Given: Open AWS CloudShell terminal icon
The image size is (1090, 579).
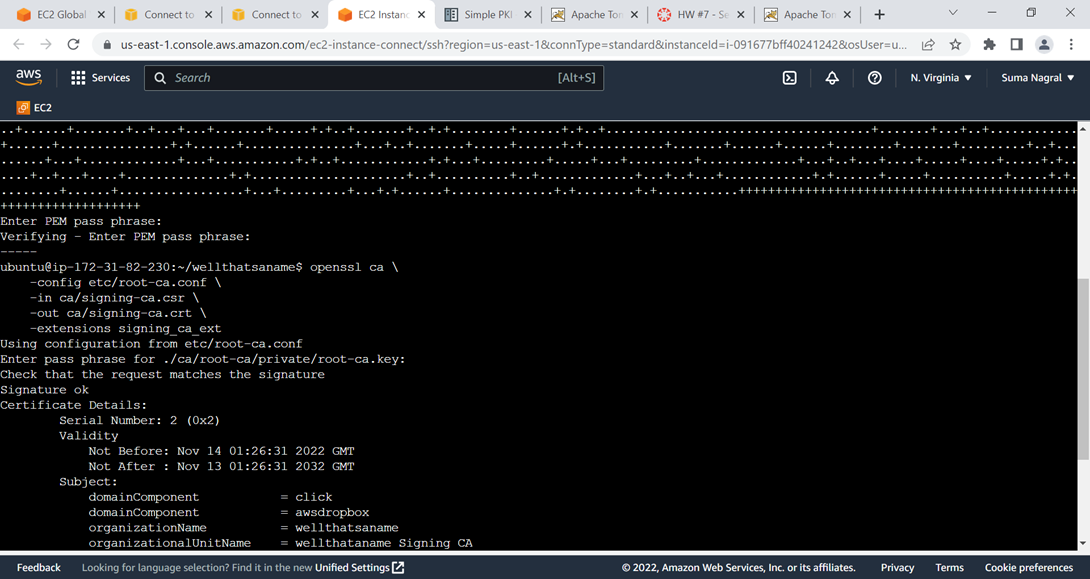Looking at the screenshot, I should click(790, 77).
